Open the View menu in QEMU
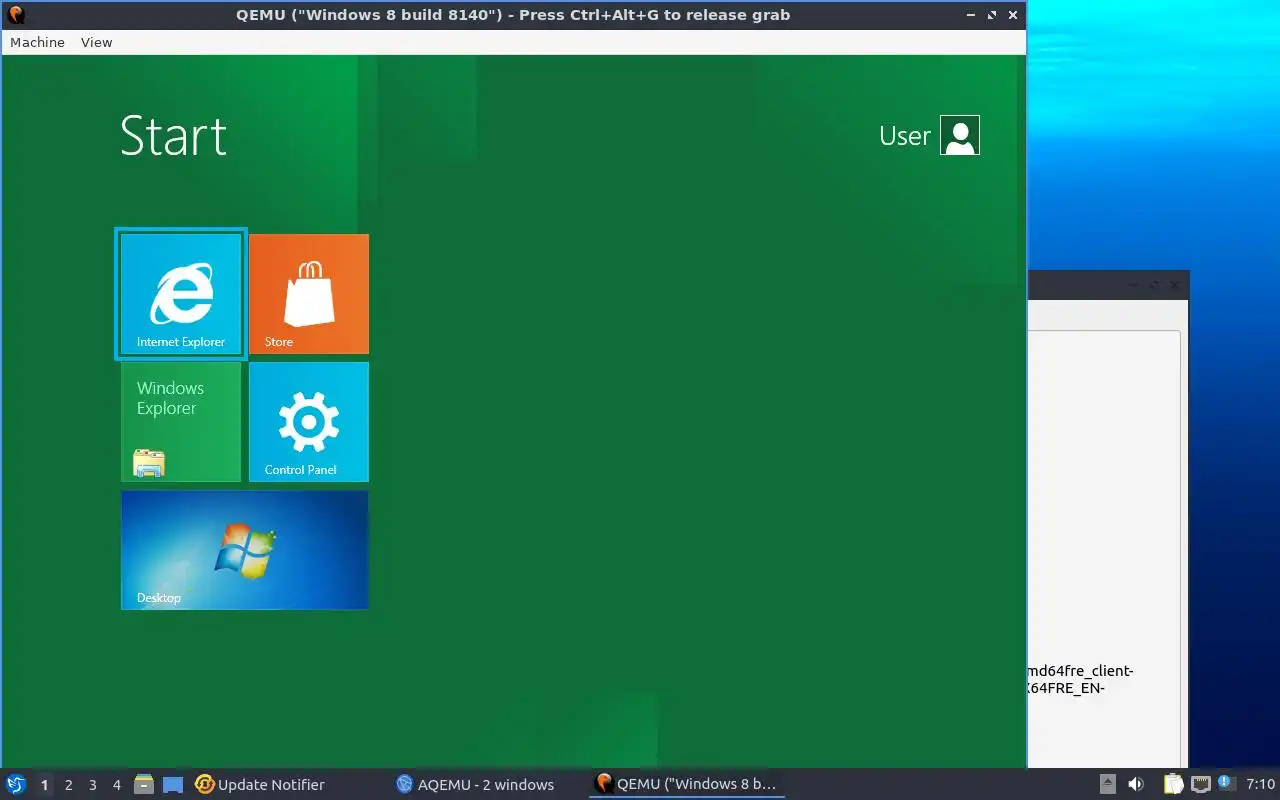Viewport: 1280px width, 800px height. 97,42
